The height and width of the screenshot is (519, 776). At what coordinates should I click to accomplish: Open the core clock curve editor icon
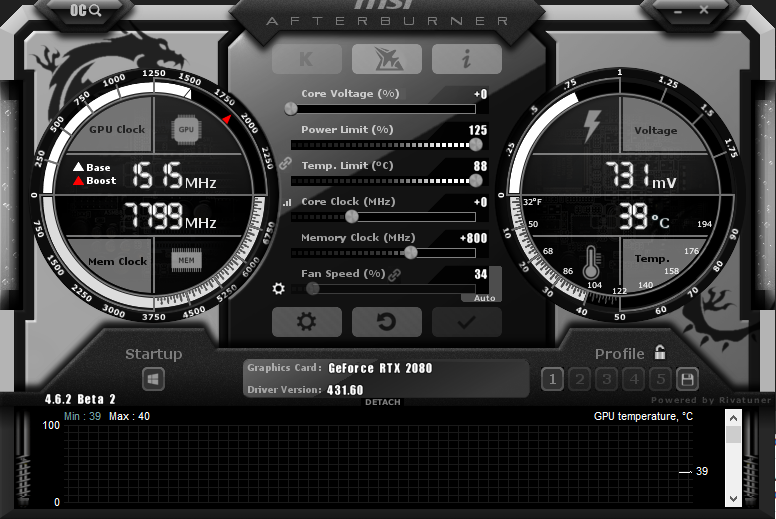click(x=287, y=202)
